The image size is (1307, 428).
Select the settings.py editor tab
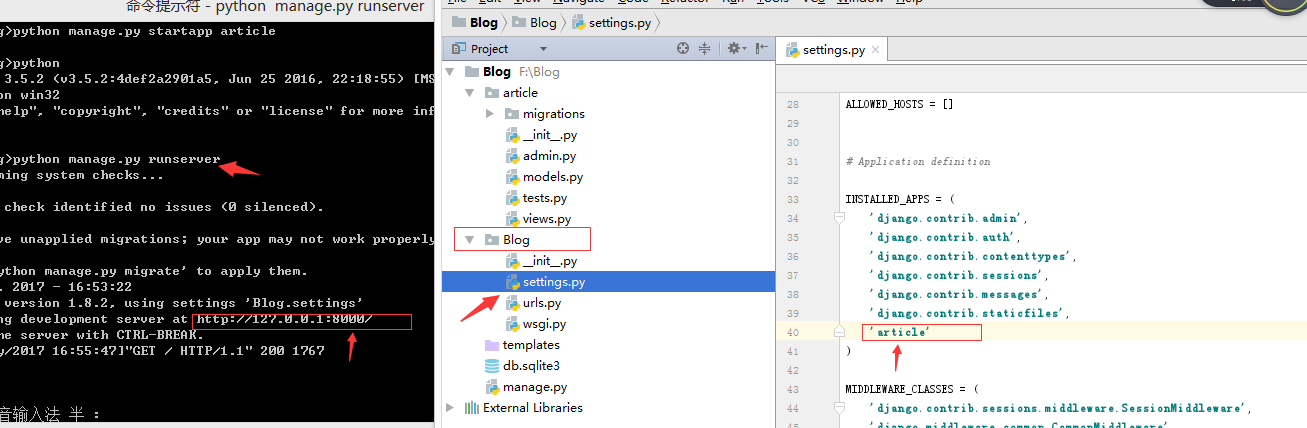click(x=832, y=50)
